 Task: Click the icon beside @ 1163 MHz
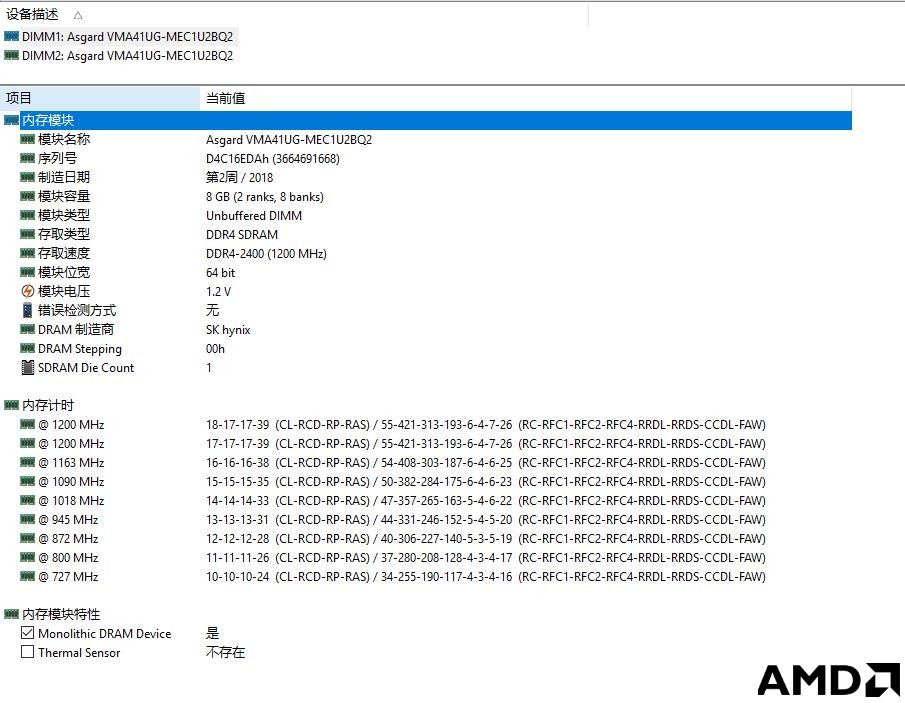28,462
